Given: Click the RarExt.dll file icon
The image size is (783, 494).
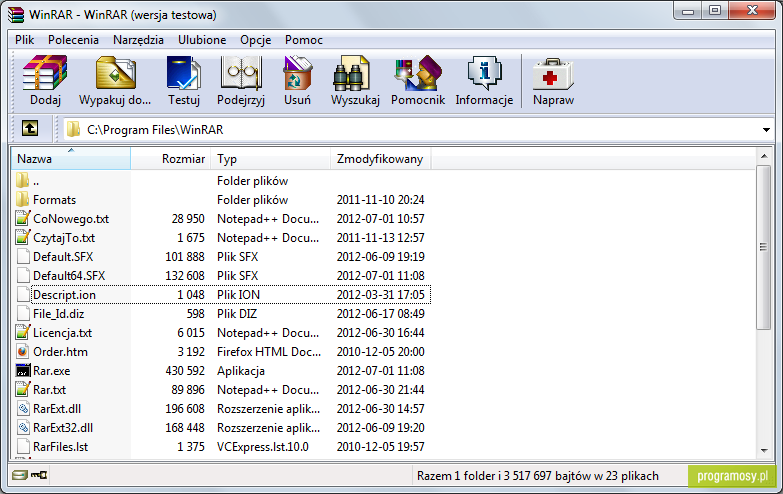Looking at the screenshot, I should 23,409.
